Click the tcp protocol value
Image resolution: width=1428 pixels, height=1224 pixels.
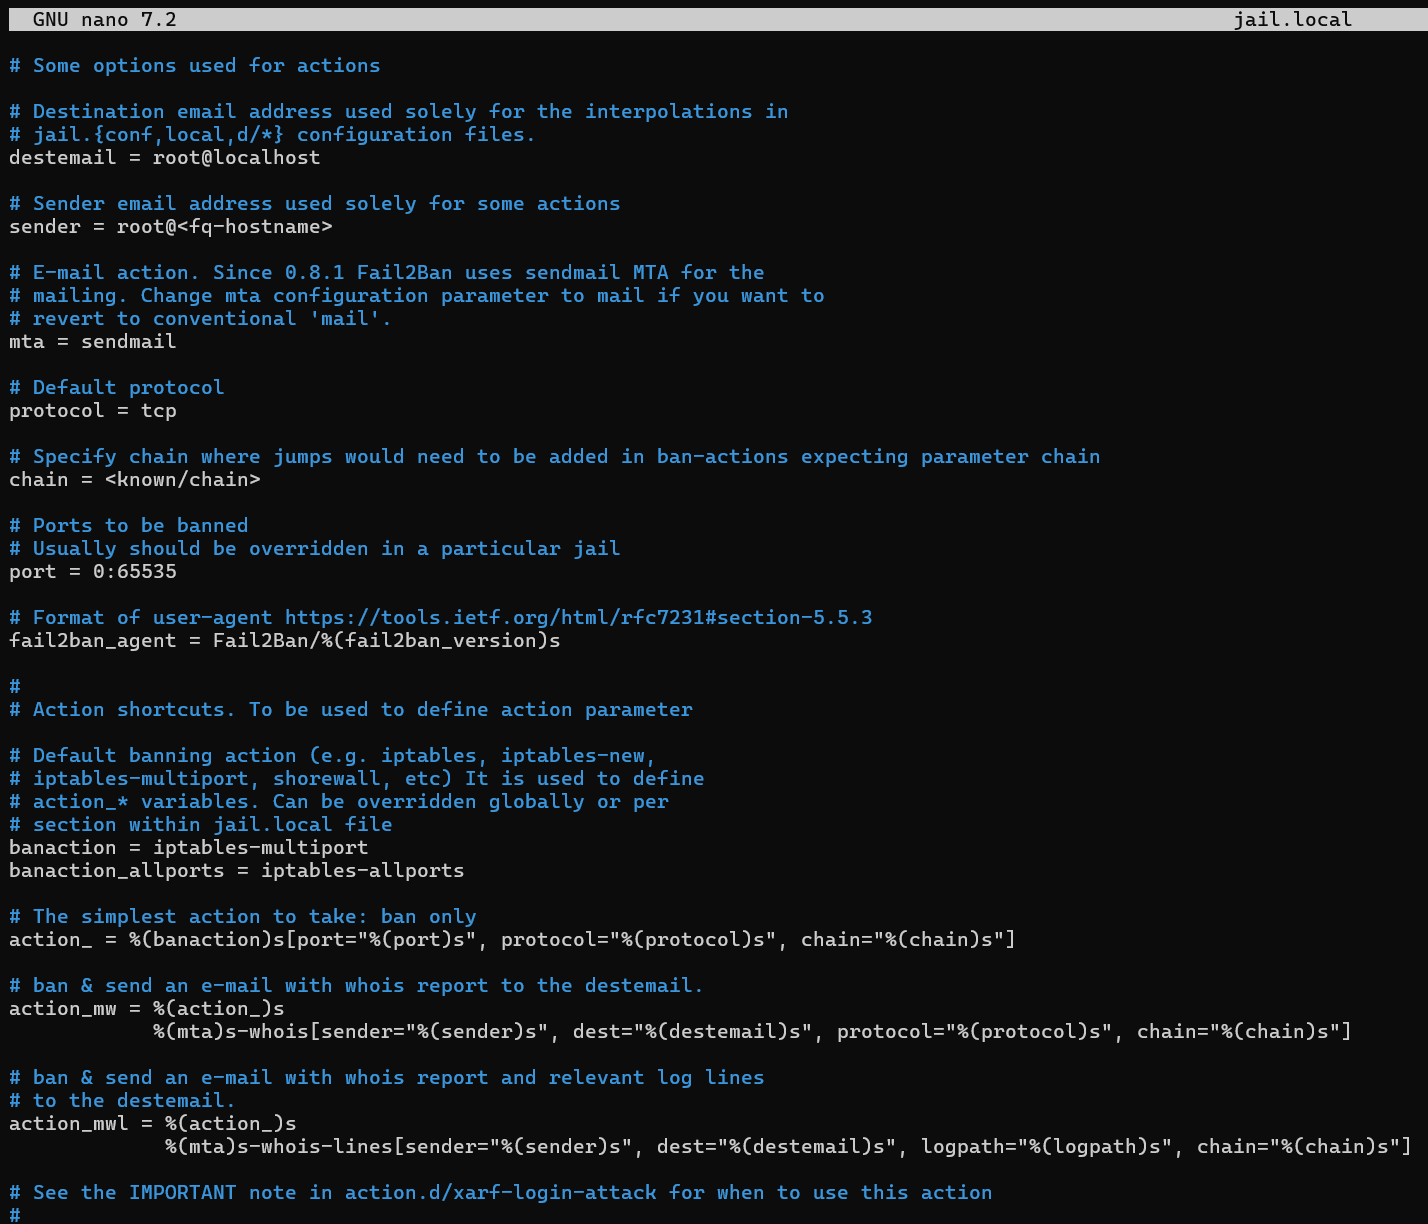coord(158,411)
